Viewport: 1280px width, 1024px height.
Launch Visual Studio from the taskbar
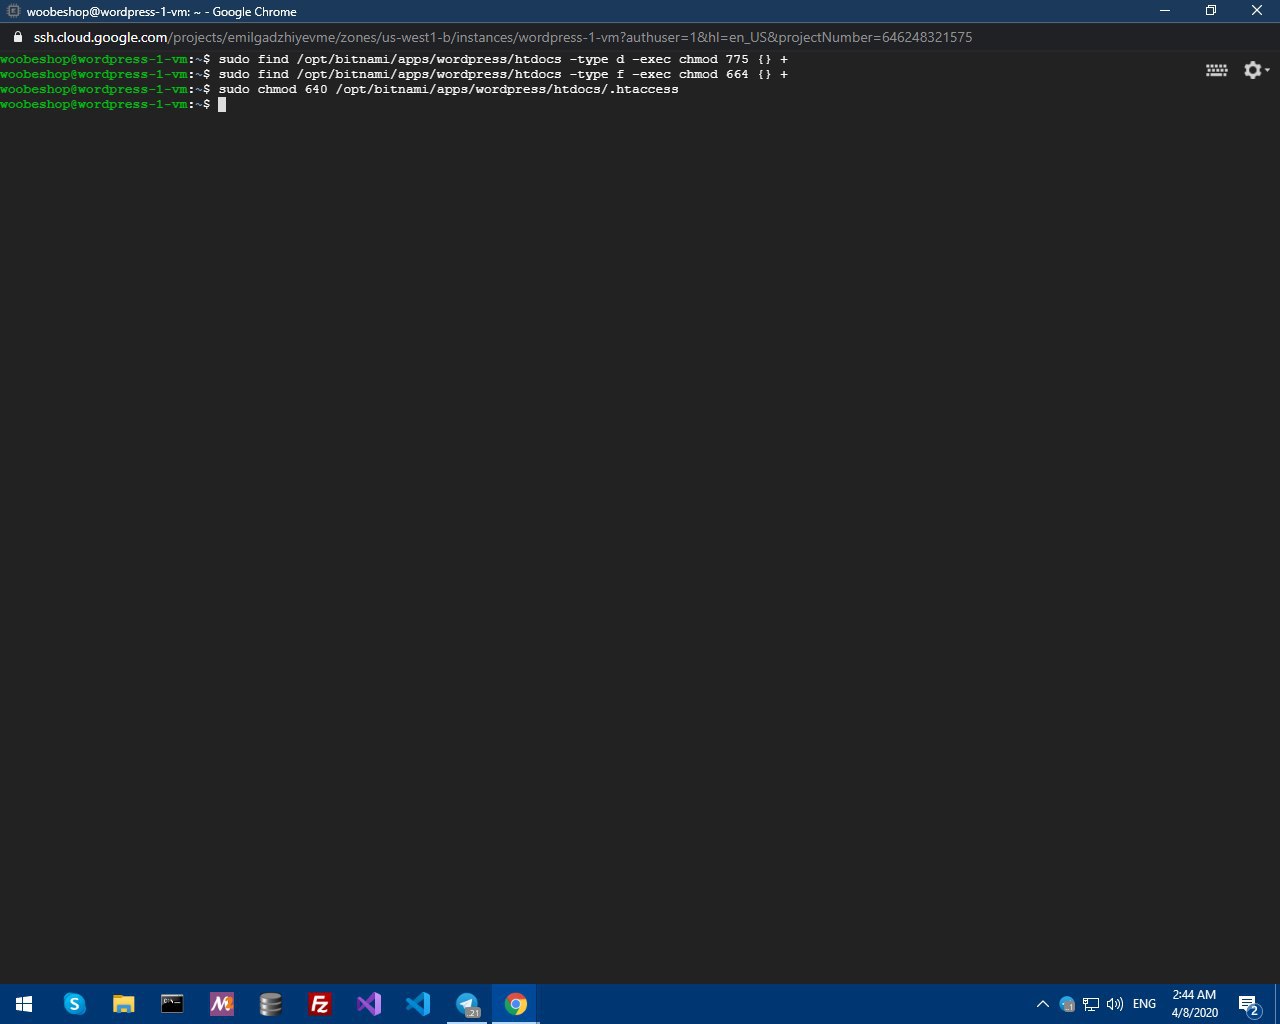pyautogui.click(x=368, y=1004)
